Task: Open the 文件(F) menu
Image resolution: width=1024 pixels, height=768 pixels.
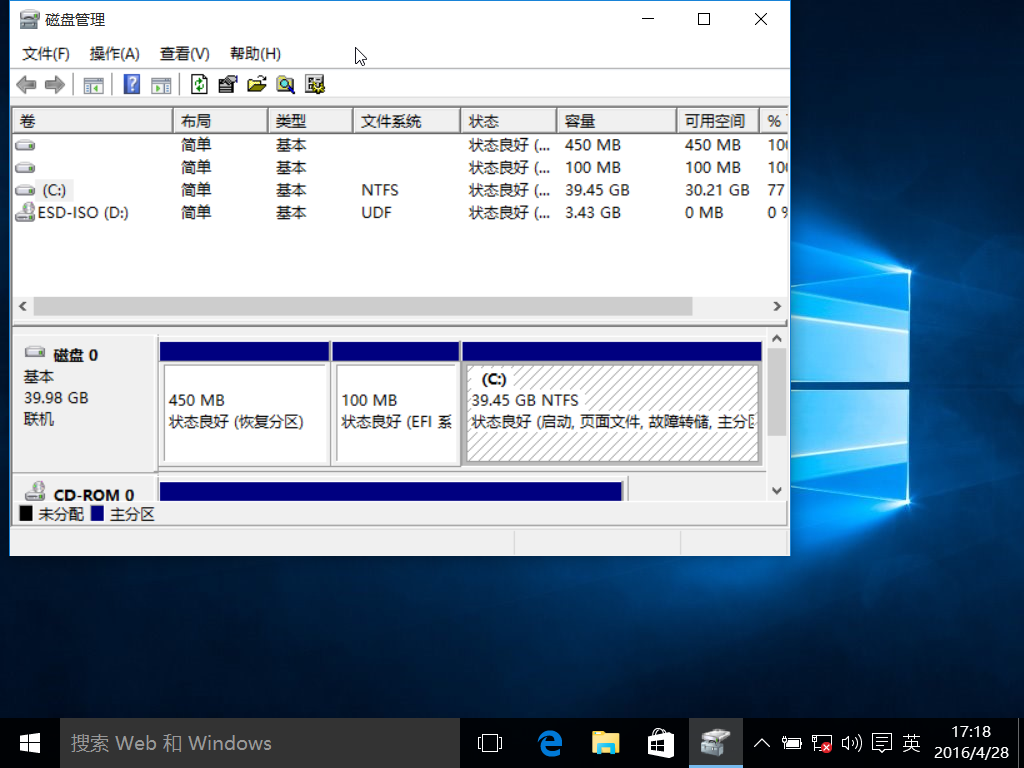Action: 46,54
